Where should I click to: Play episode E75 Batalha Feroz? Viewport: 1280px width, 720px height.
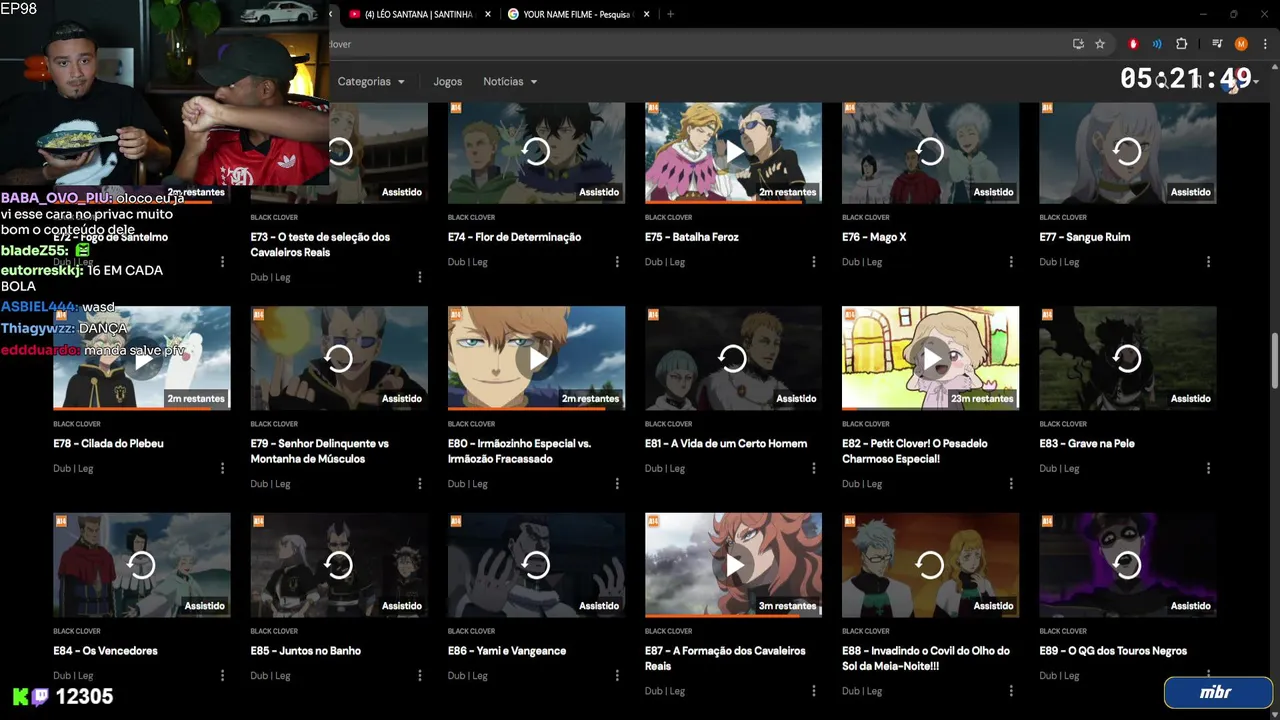point(733,152)
